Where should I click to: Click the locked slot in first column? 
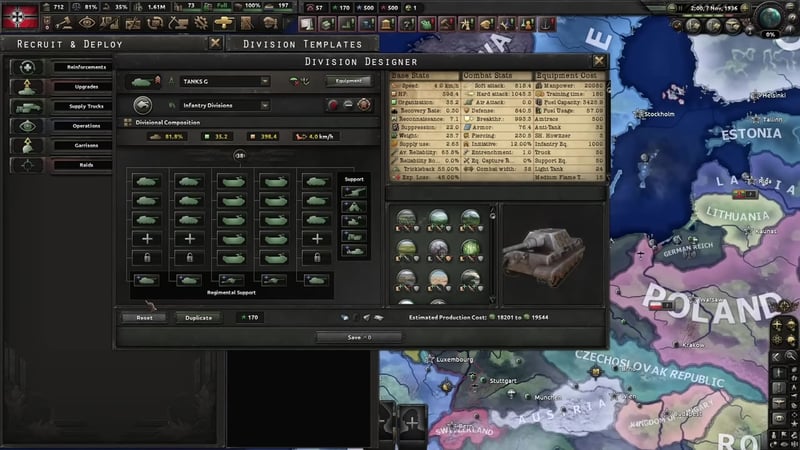click(x=147, y=258)
